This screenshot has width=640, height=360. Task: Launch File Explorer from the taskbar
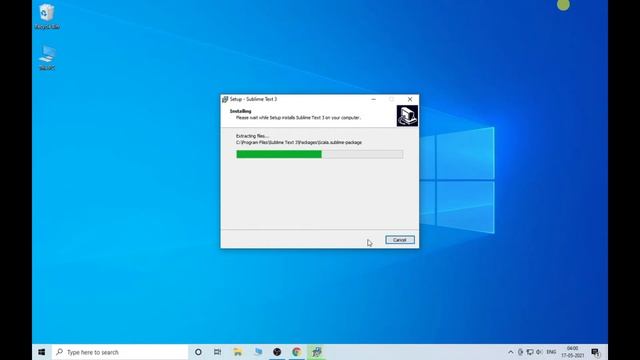pos(238,352)
